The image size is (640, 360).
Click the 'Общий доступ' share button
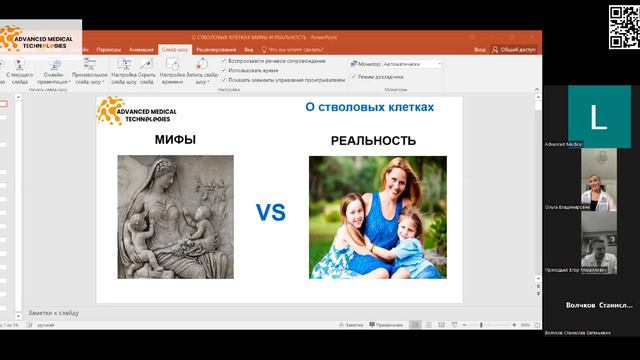(513, 50)
